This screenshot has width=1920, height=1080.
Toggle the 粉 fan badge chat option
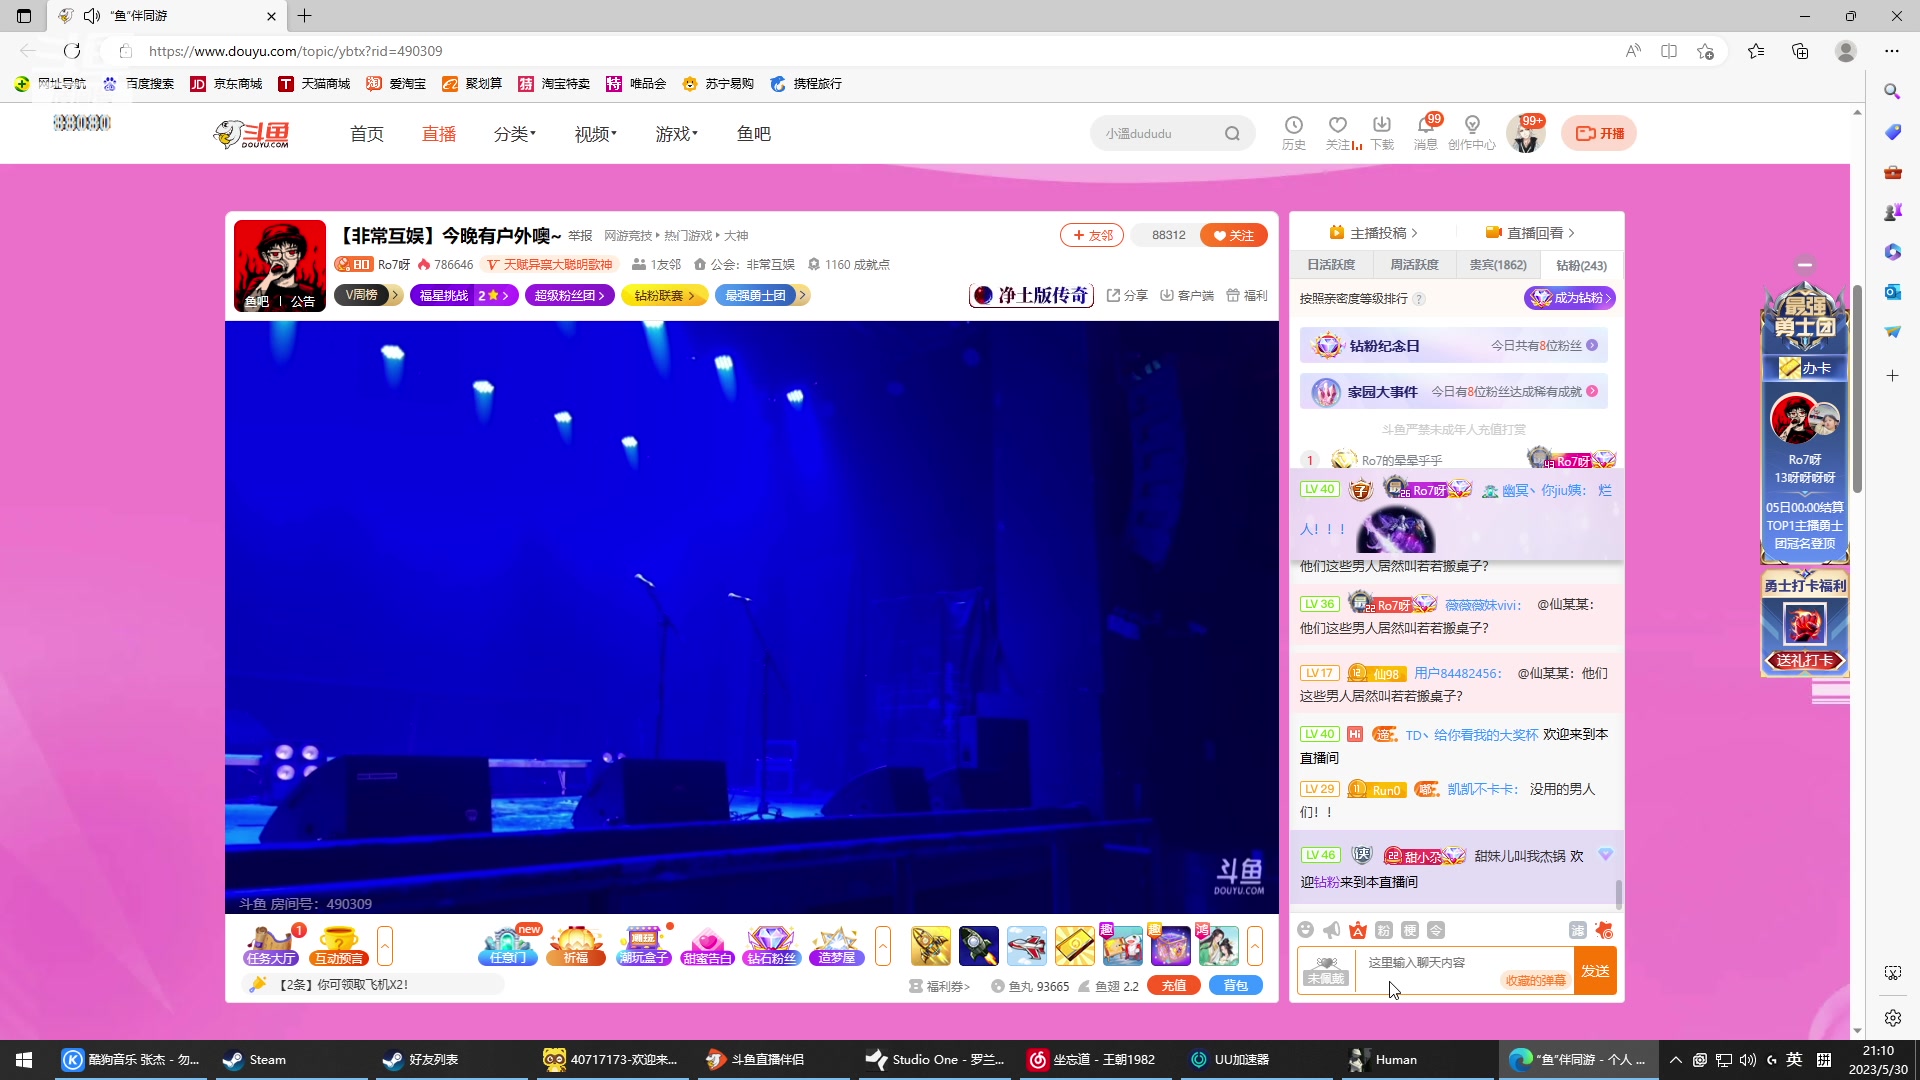tap(1382, 929)
